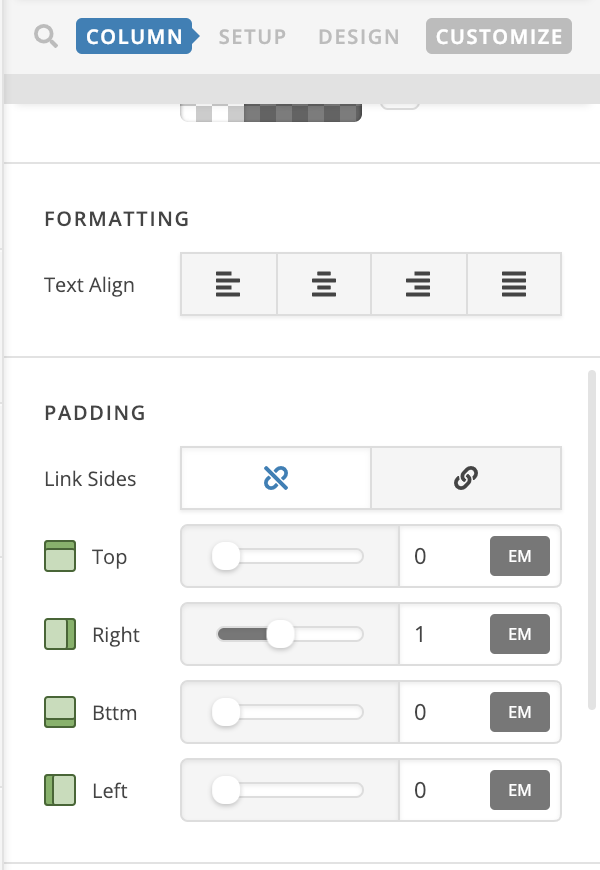Click the Right padding slider handle
This screenshot has width=600, height=870.
[280, 634]
